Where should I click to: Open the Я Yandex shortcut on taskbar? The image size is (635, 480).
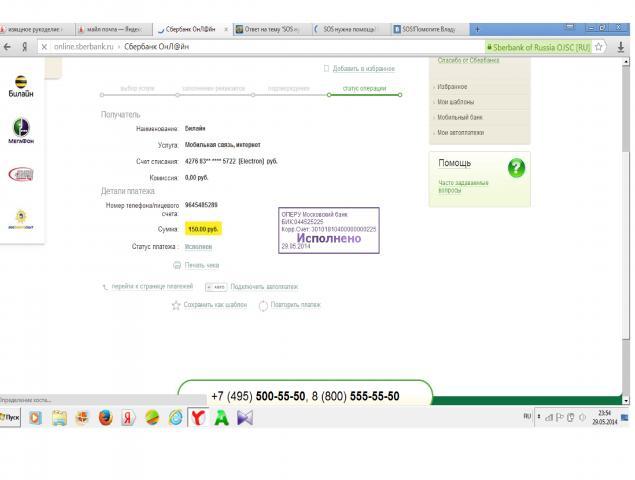tap(128, 418)
